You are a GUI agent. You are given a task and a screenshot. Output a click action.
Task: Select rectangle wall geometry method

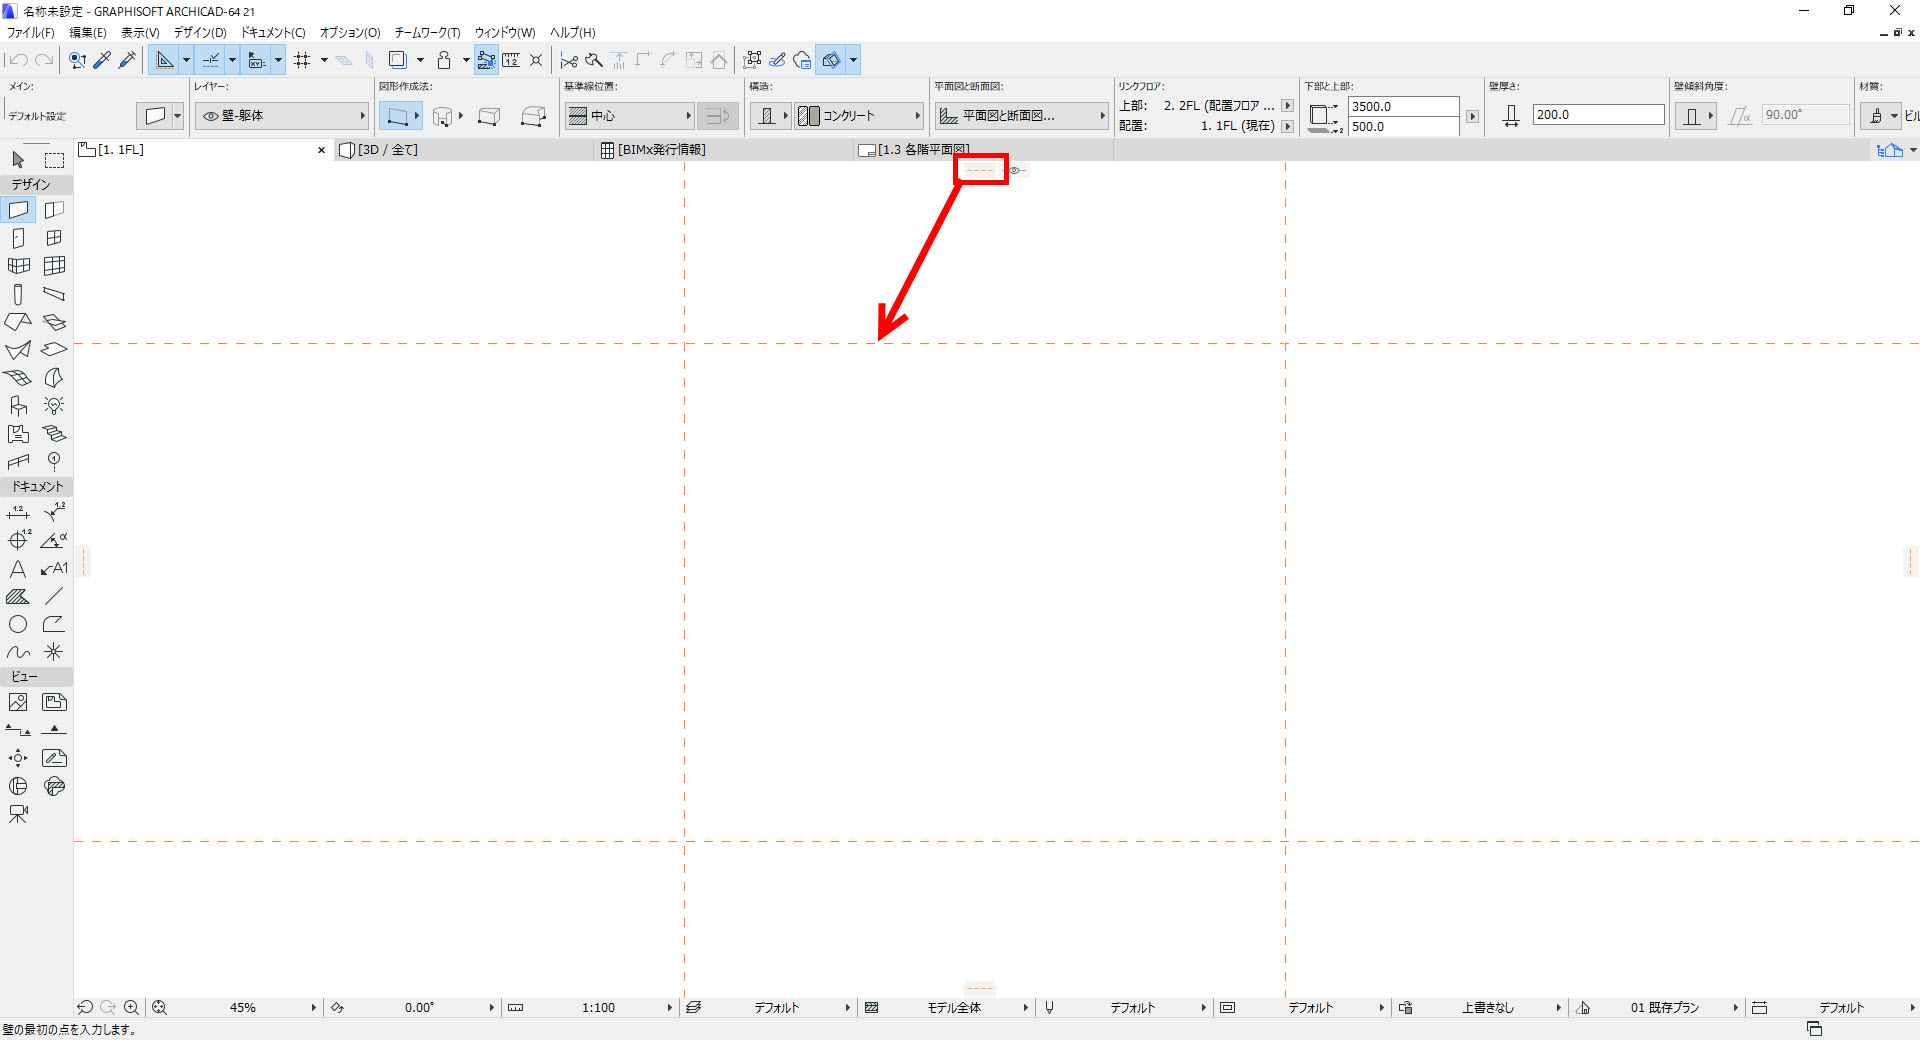489,116
